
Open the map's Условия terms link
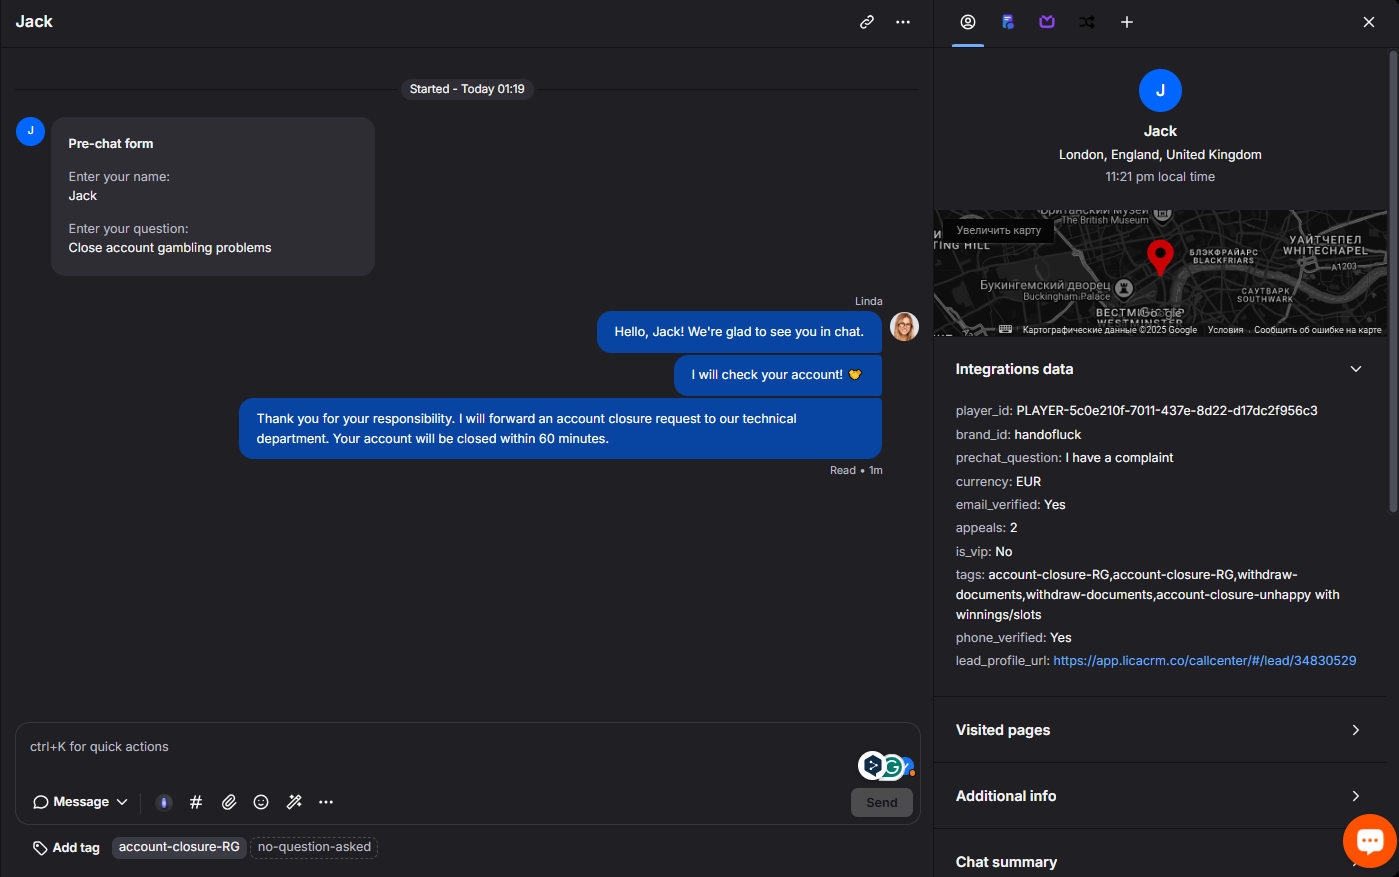(x=1225, y=330)
